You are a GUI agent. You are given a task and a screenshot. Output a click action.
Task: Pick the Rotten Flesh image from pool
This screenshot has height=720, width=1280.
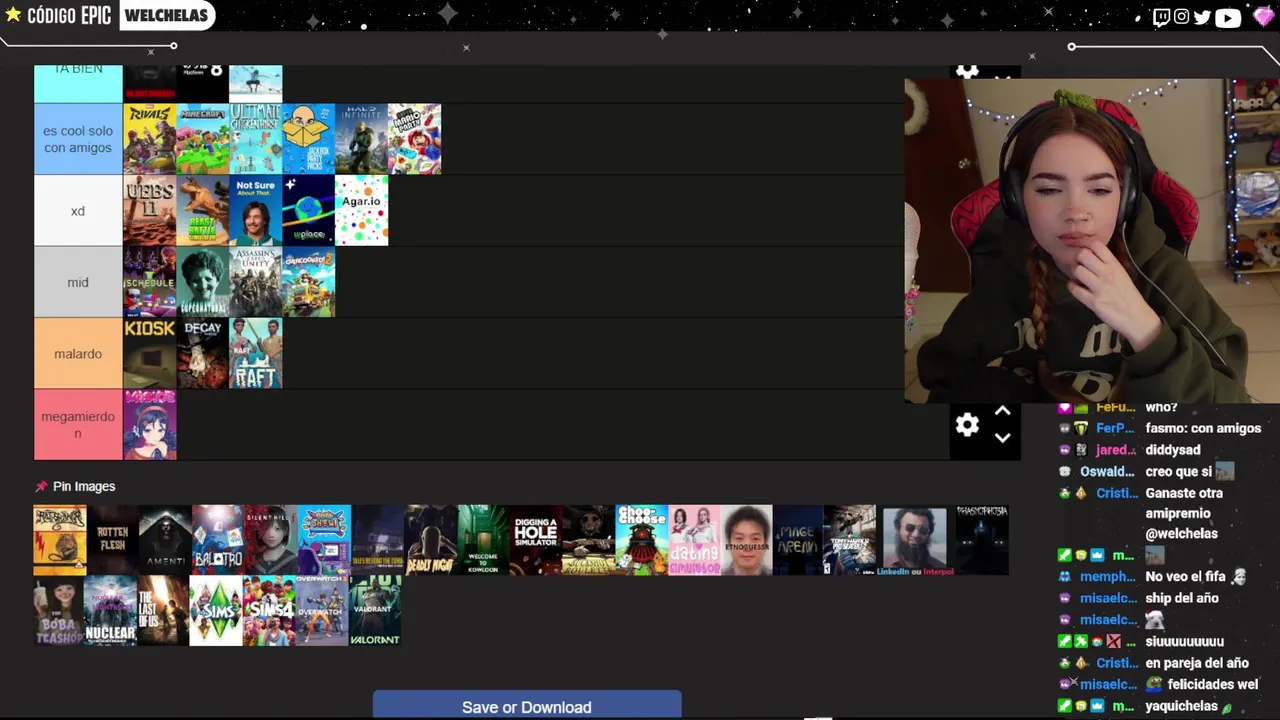113,540
